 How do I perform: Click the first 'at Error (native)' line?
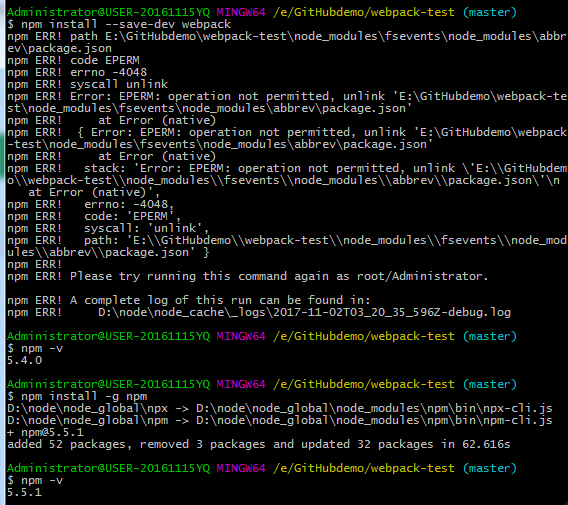pos(112,120)
